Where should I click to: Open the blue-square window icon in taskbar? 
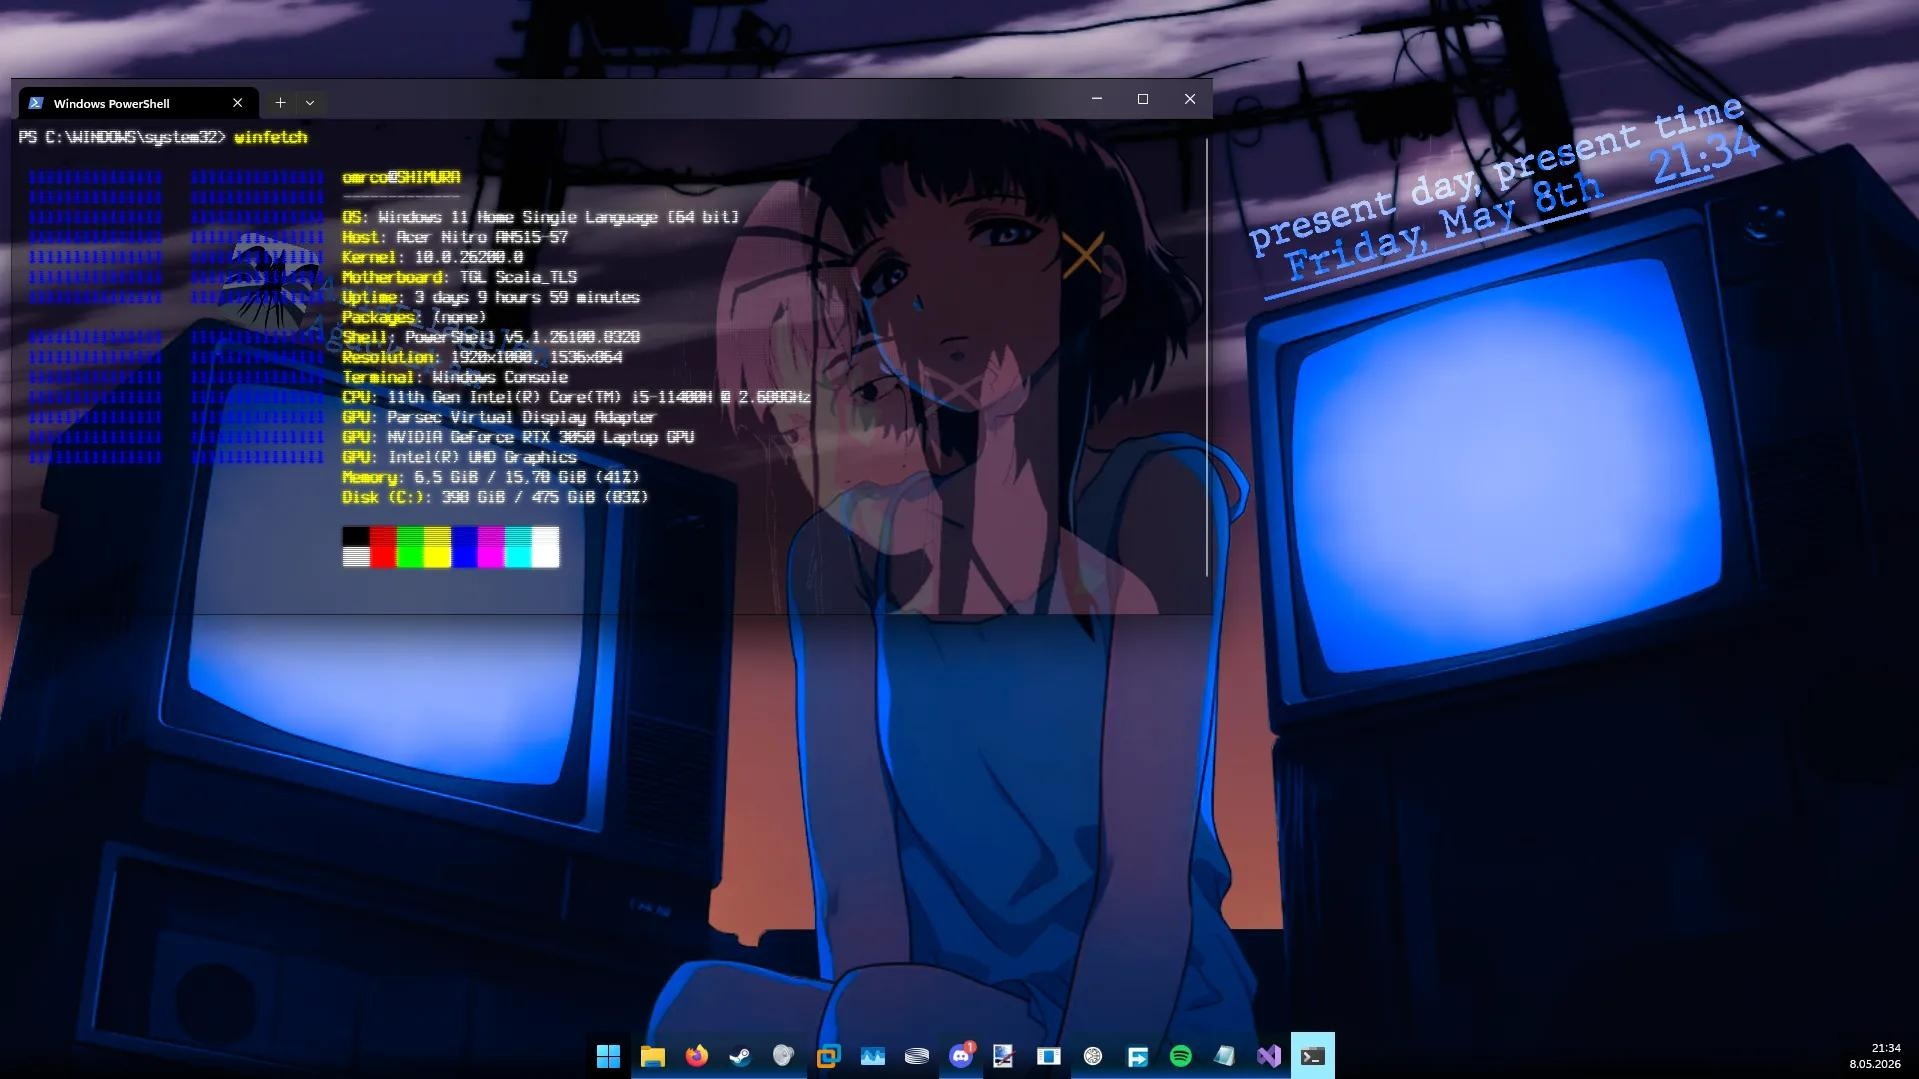[x=1048, y=1056]
